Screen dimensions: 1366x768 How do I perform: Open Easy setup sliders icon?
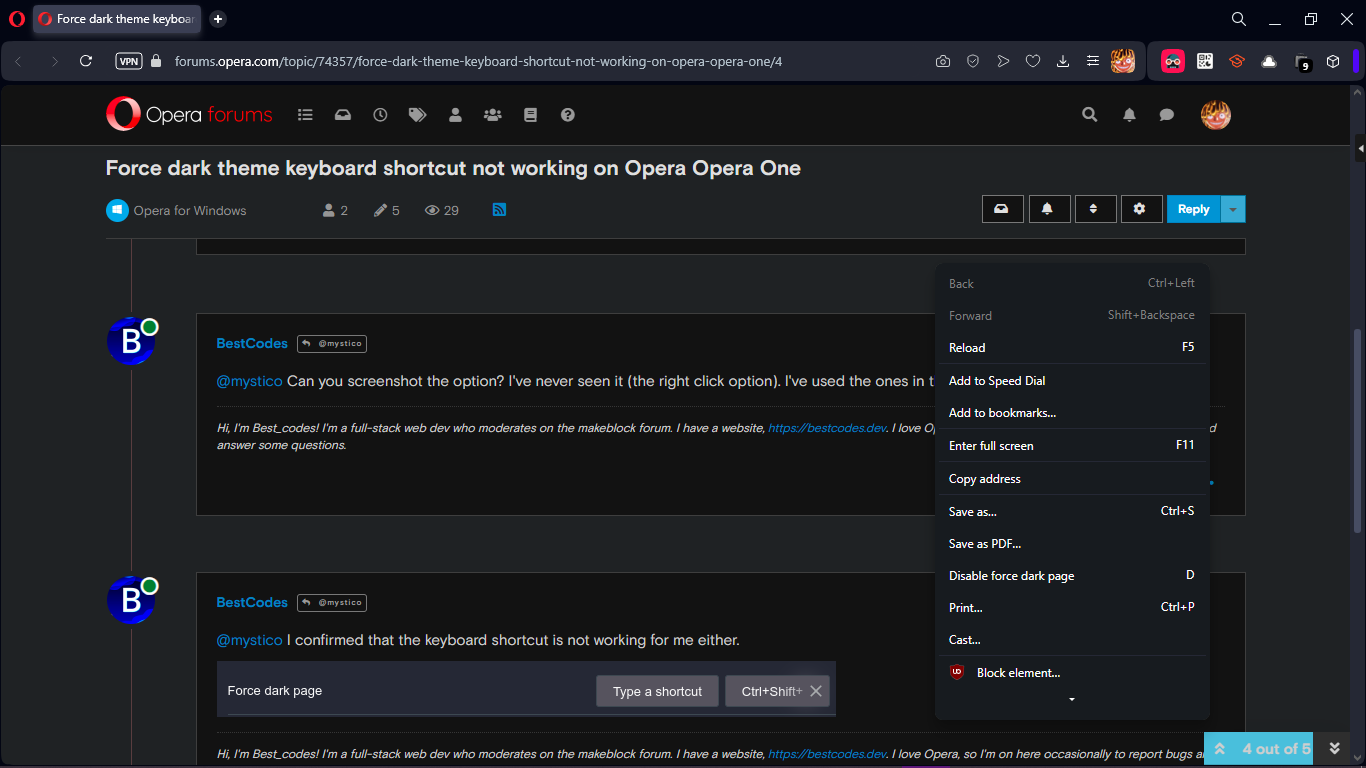[x=1093, y=61]
